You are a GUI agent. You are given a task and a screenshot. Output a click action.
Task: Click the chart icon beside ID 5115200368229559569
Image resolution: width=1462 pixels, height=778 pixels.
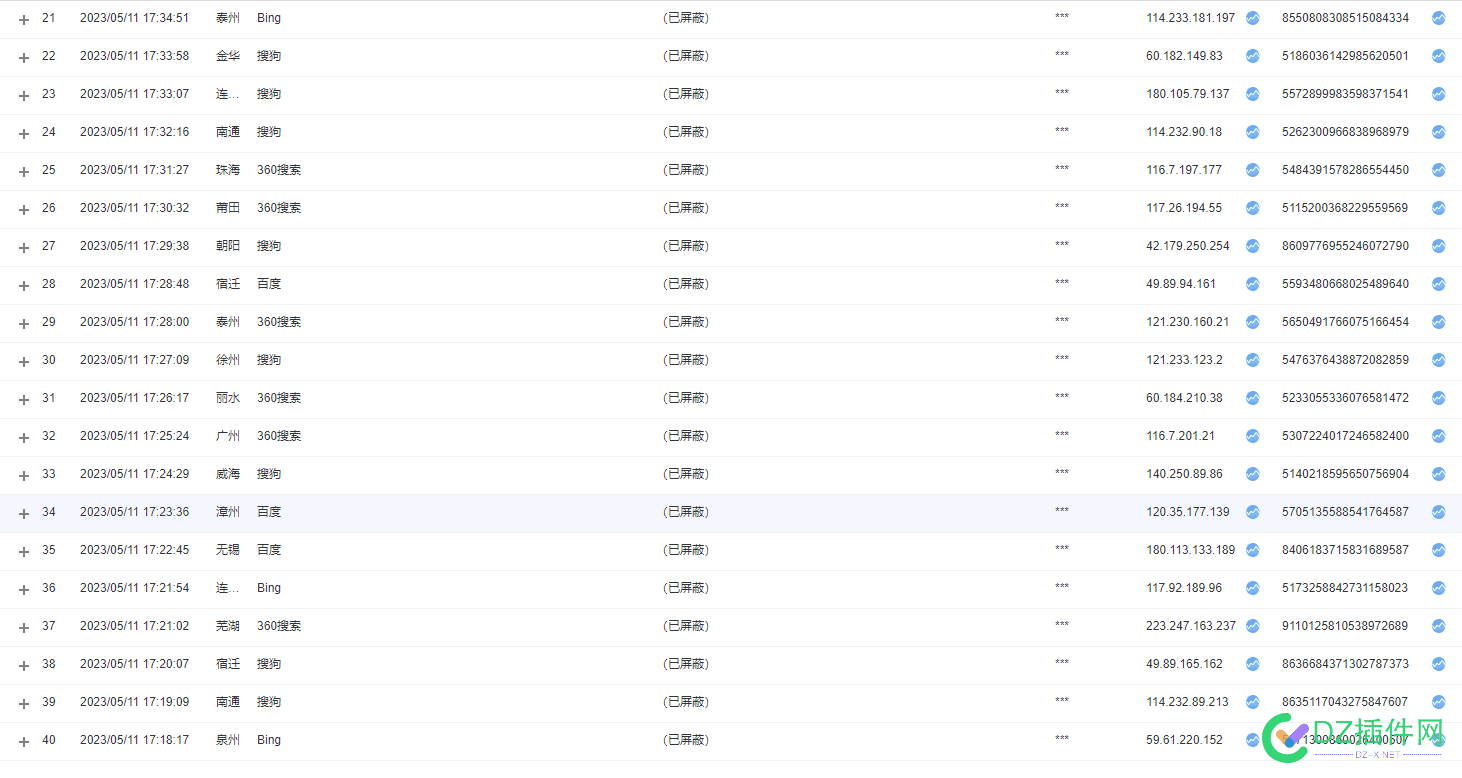[x=1438, y=208]
